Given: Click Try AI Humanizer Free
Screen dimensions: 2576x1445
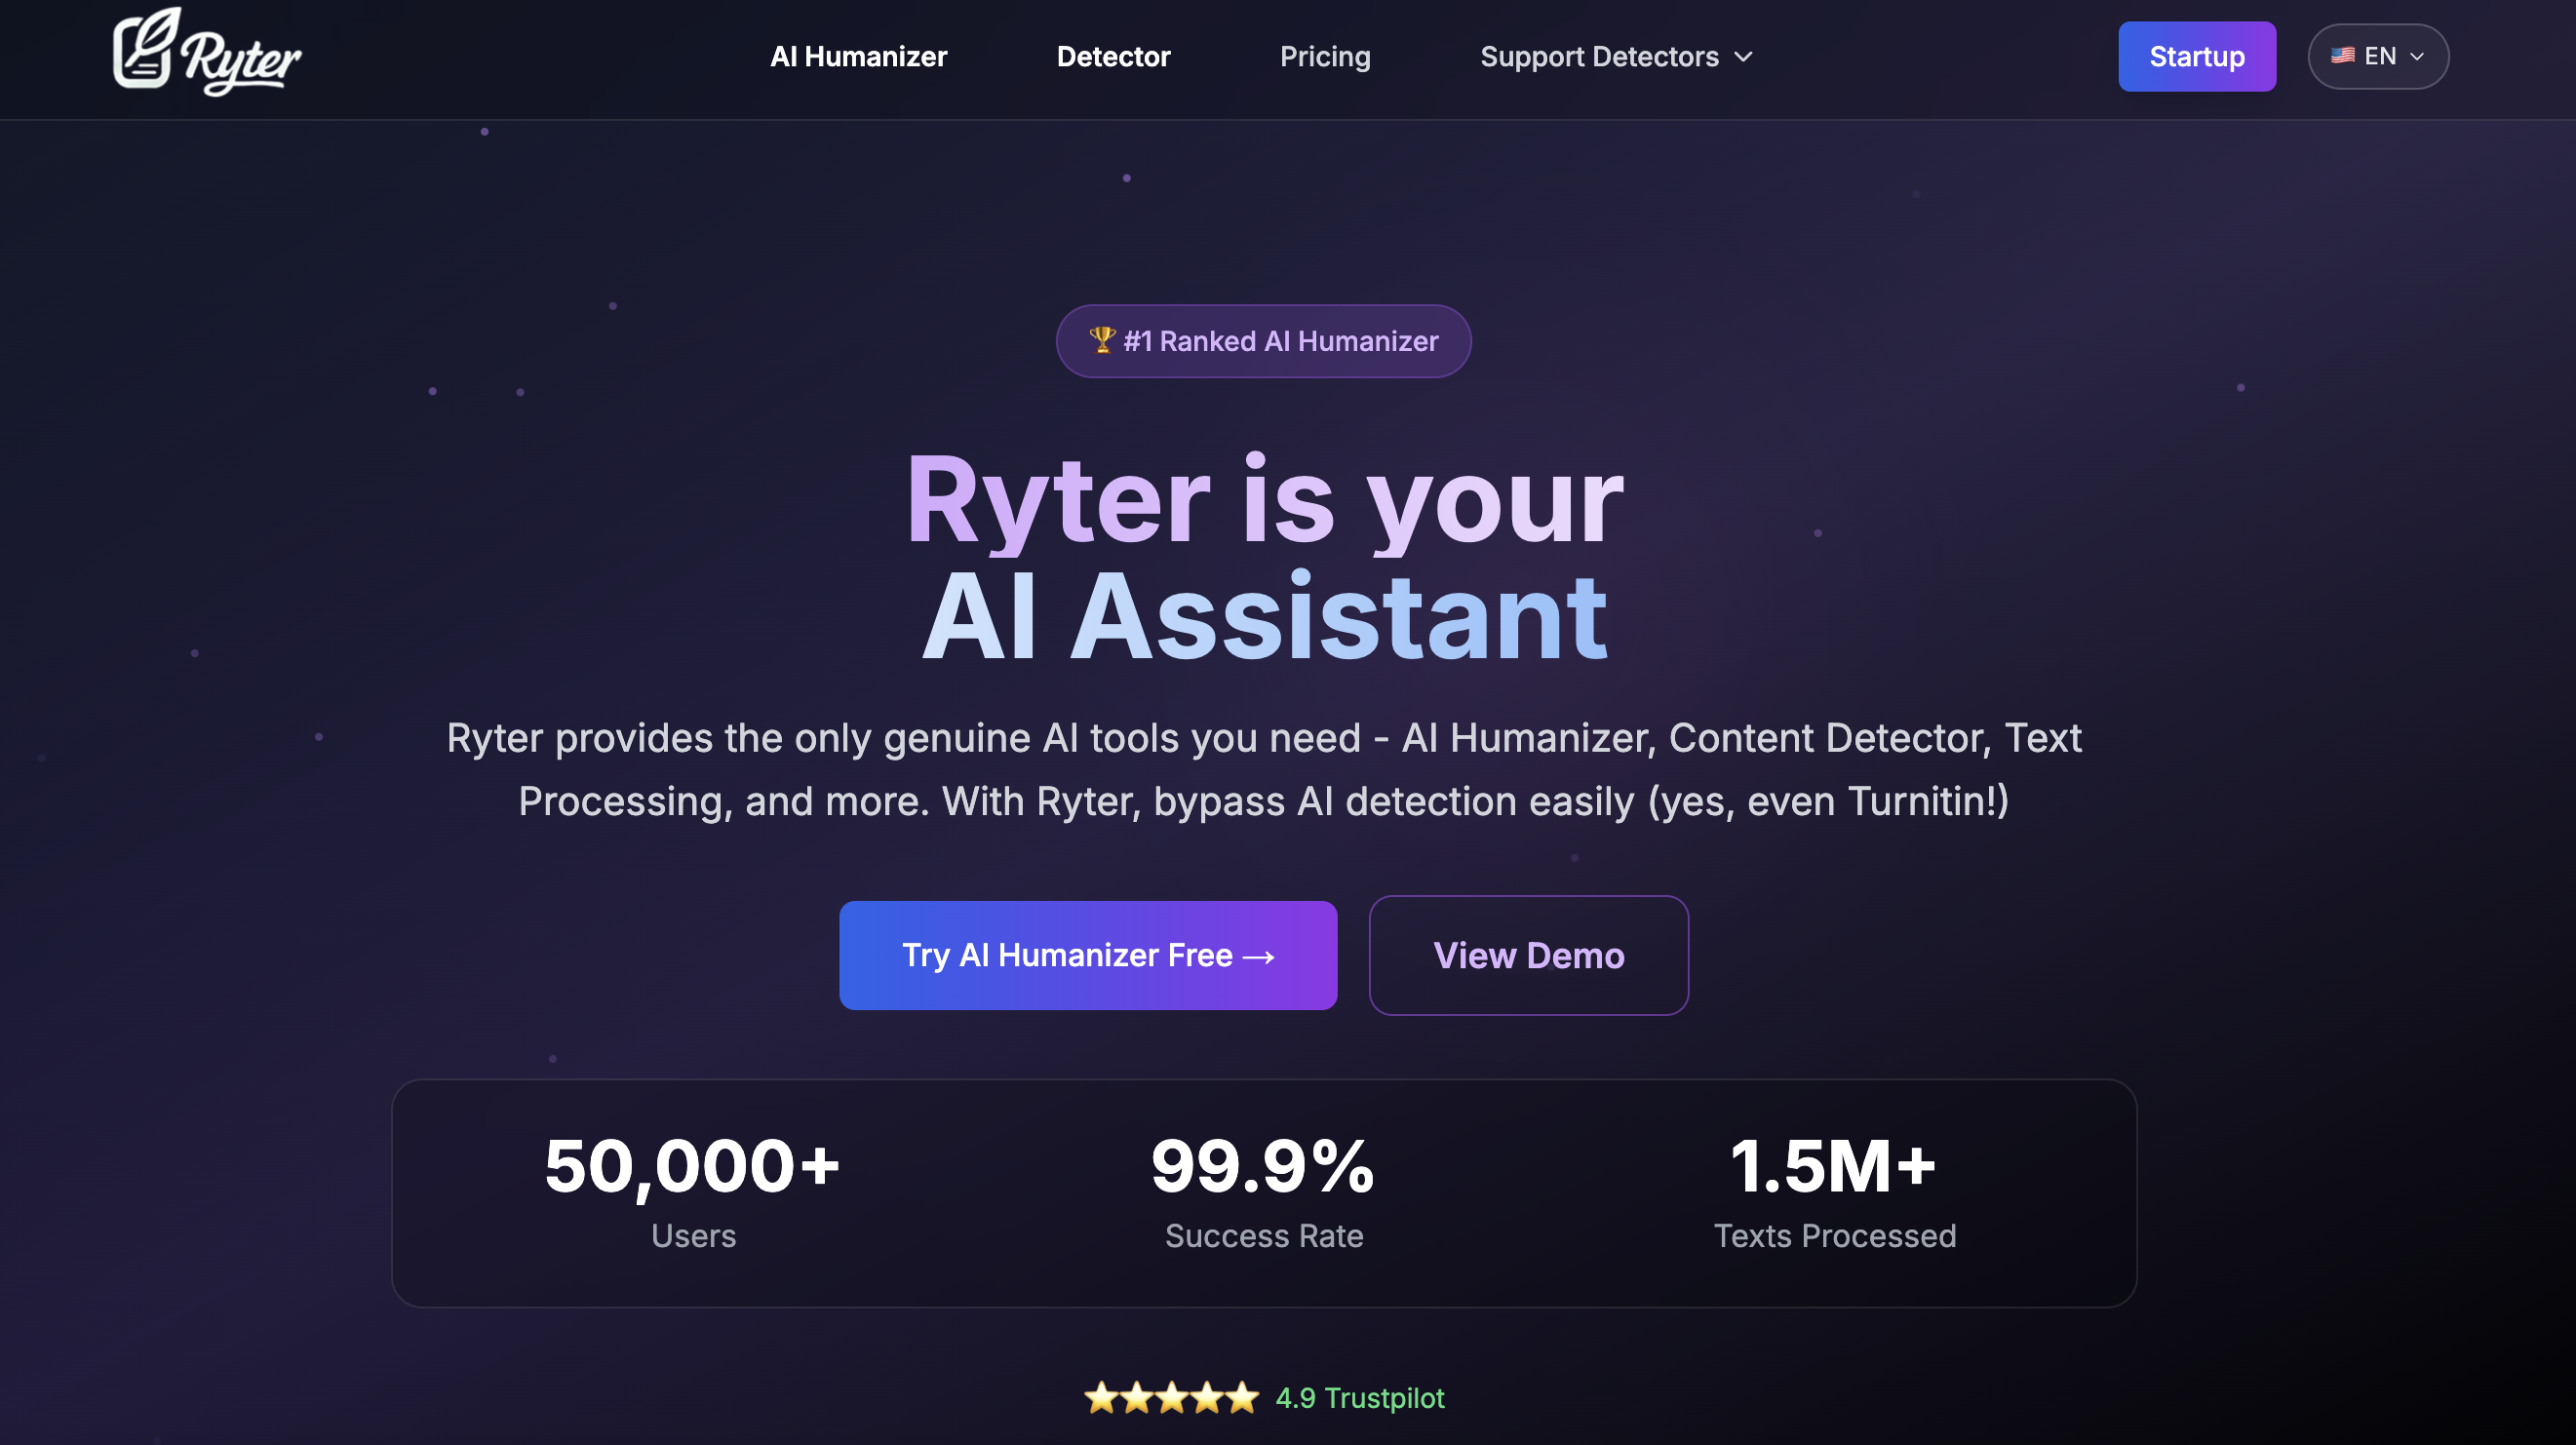Looking at the screenshot, I should tap(1088, 955).
